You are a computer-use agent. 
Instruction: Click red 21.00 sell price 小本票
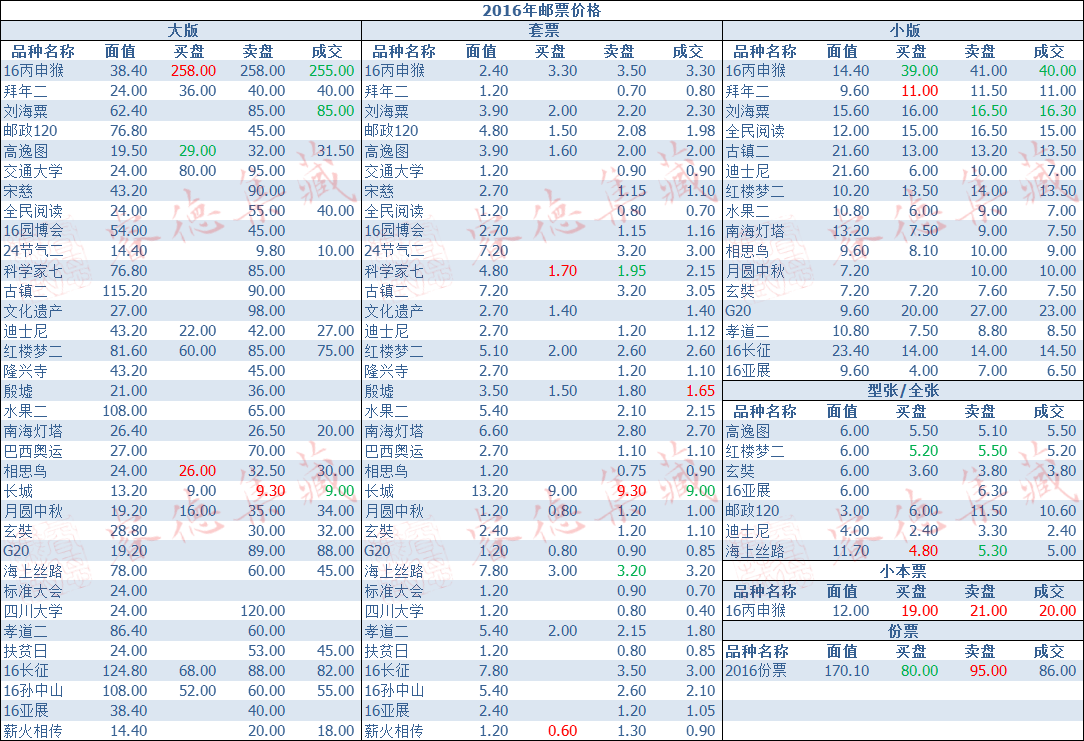(989, 611)
